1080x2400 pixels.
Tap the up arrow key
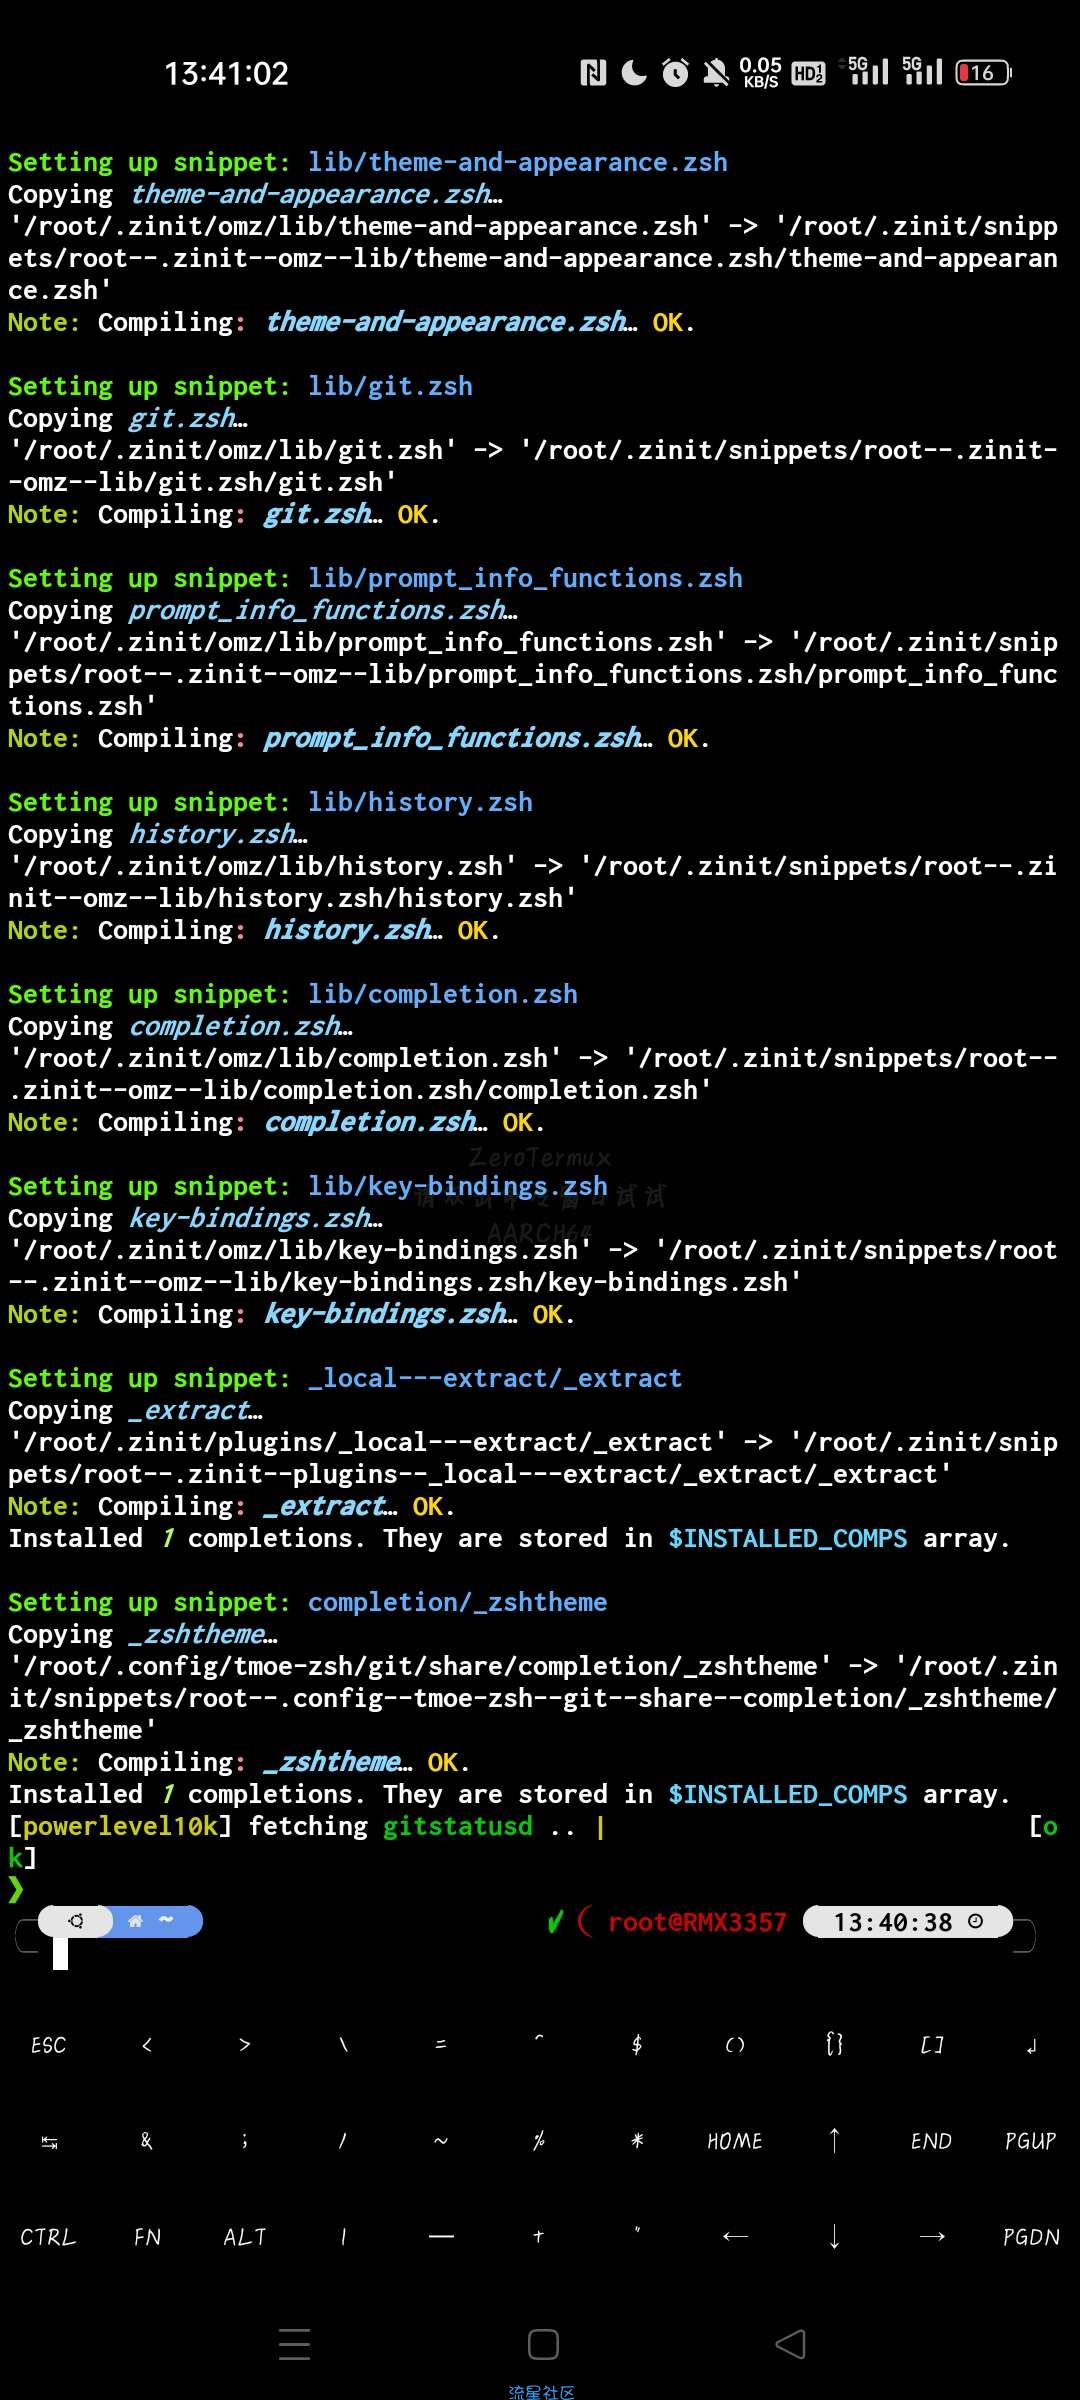click(834, 2141)
